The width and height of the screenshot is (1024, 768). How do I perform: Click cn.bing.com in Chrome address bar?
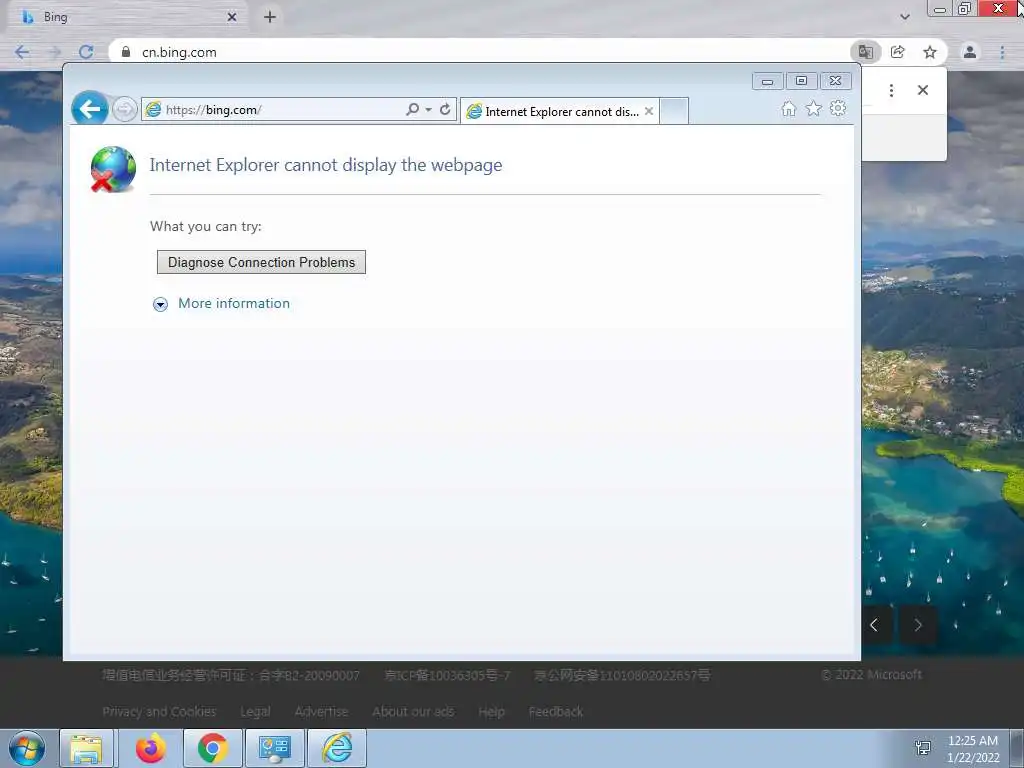pyautogui.click(x=180, y=52)
